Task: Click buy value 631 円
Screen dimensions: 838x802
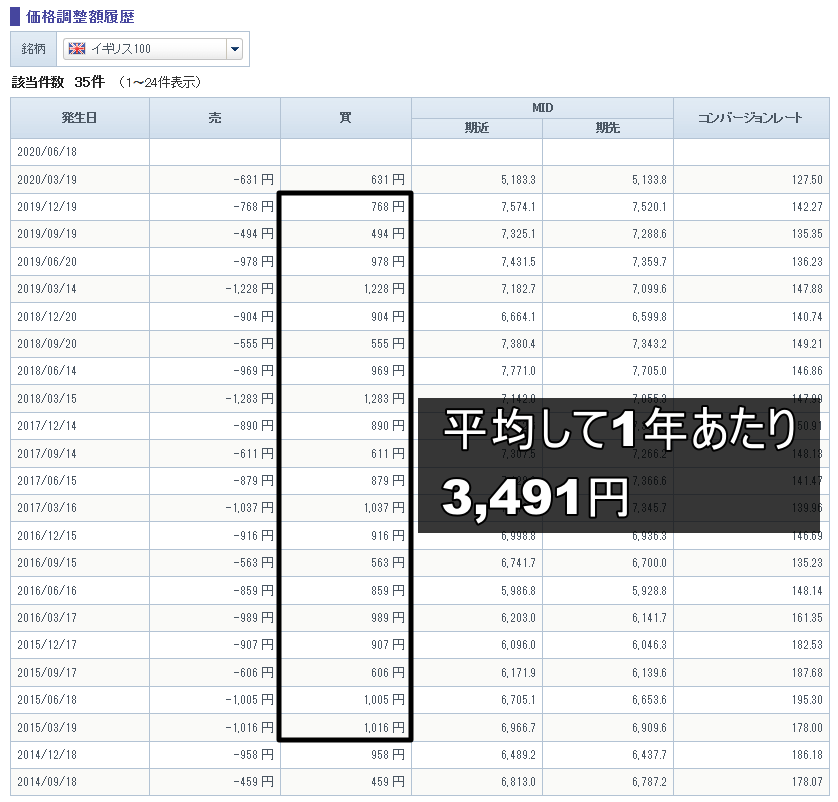Action: coord(388,180)
